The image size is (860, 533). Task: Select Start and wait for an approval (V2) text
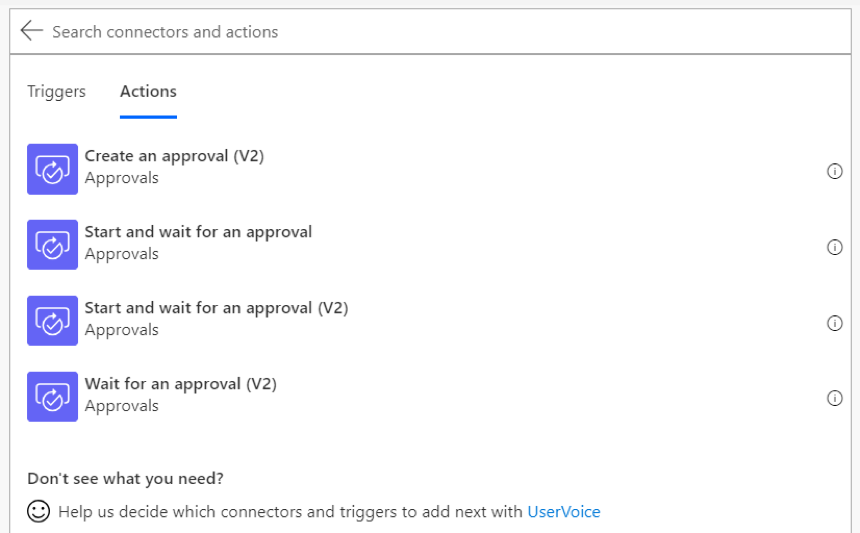click(216, 308)
